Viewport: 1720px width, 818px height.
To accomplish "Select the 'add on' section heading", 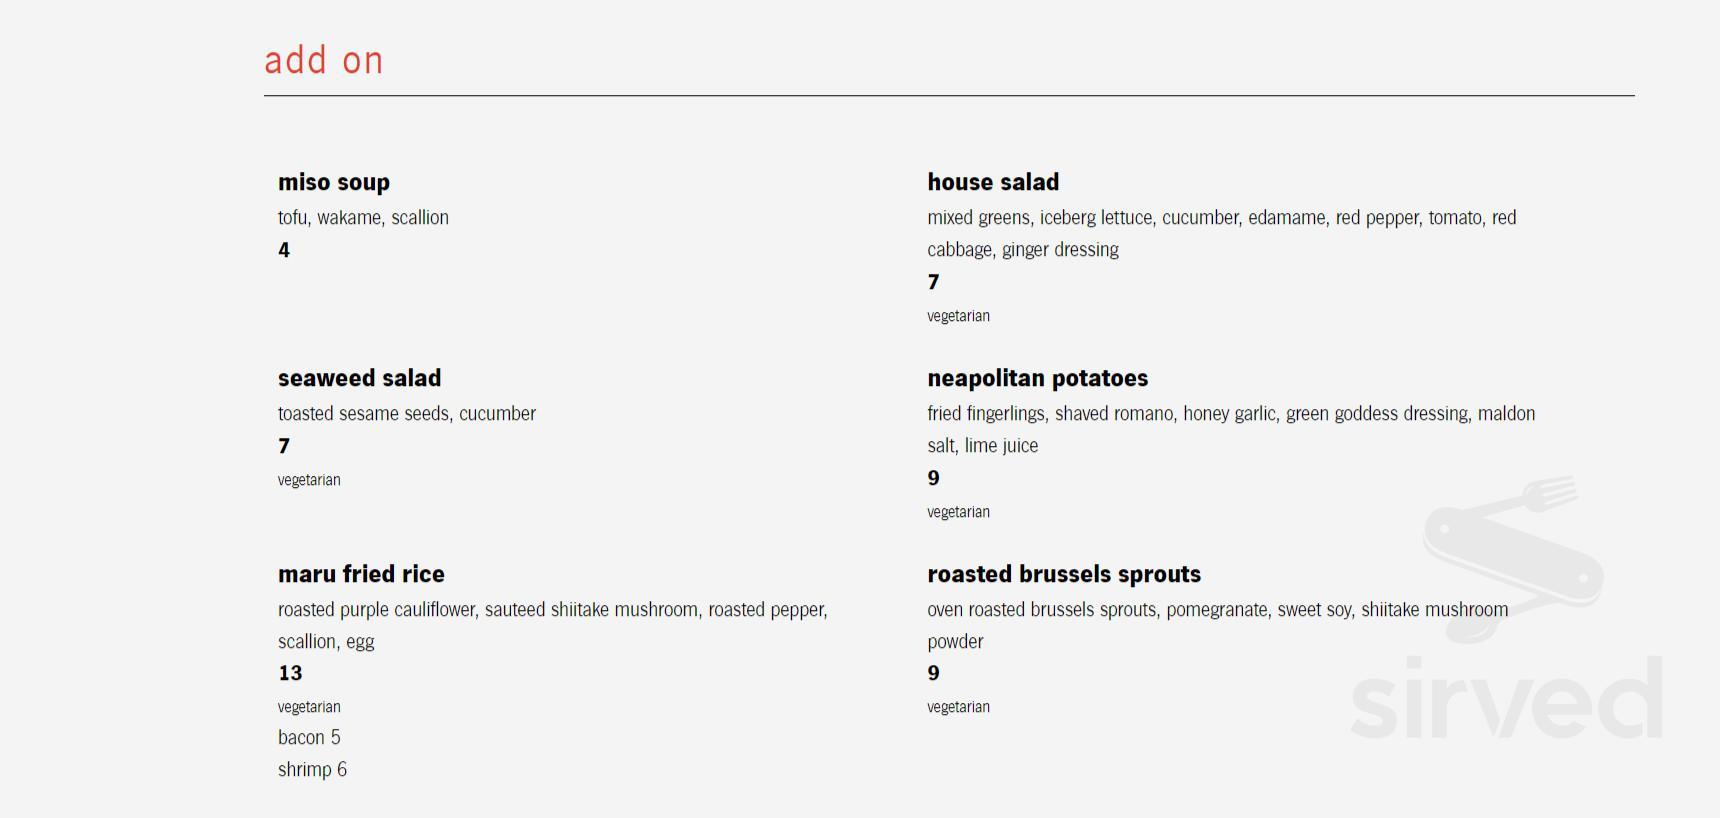I will pyautogui.click(x=324, y=60).
